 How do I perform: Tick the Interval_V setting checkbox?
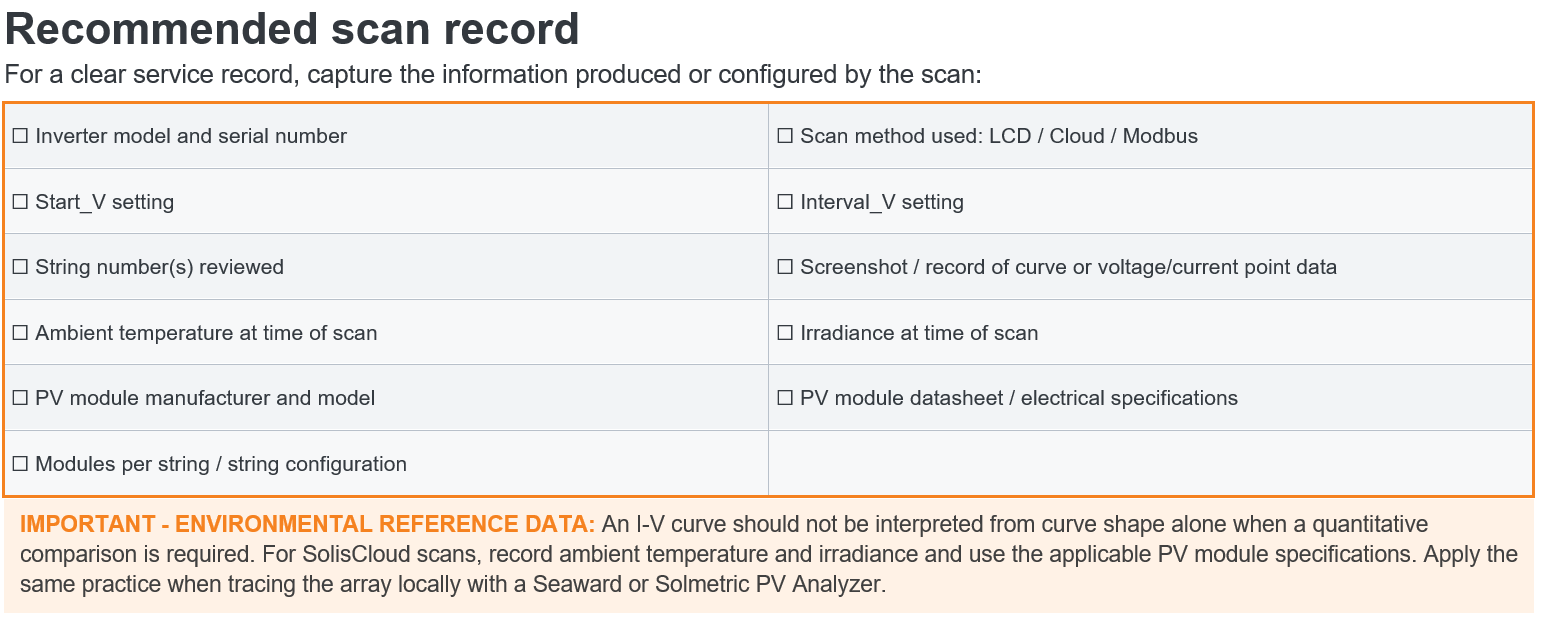[785, 202]
